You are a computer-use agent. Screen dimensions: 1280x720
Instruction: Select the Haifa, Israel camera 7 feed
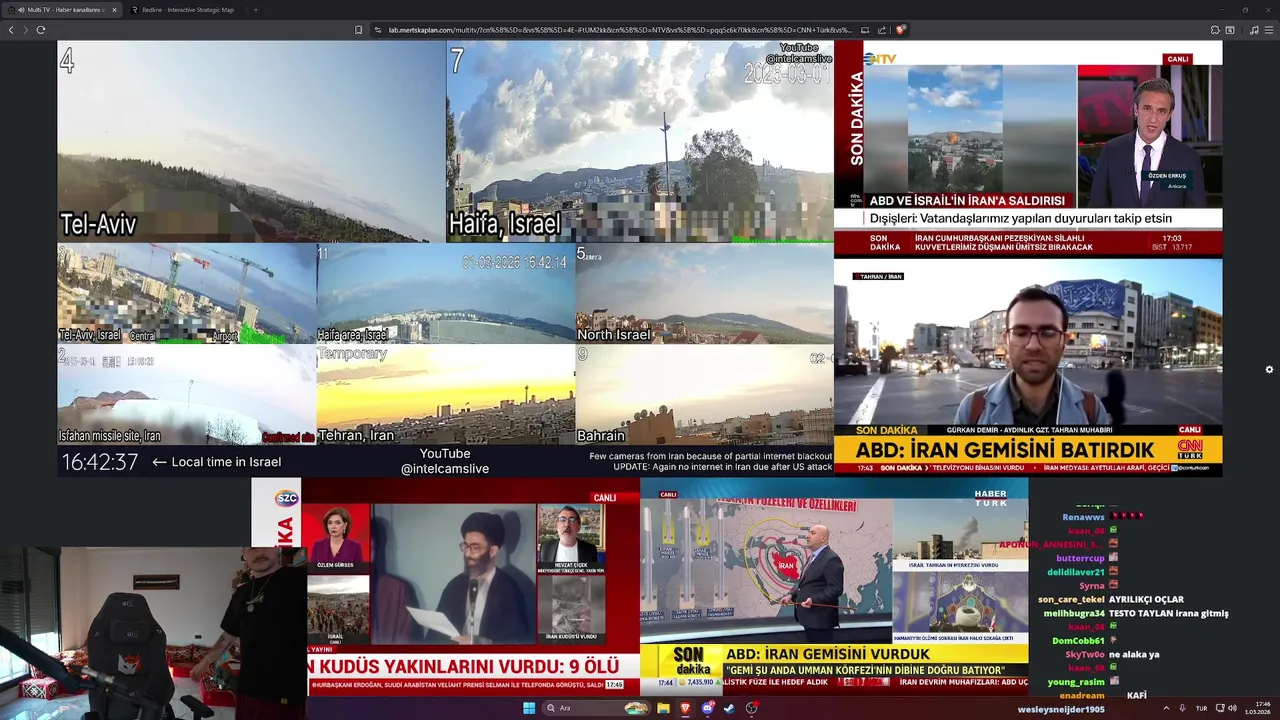[x=640, y=141]
